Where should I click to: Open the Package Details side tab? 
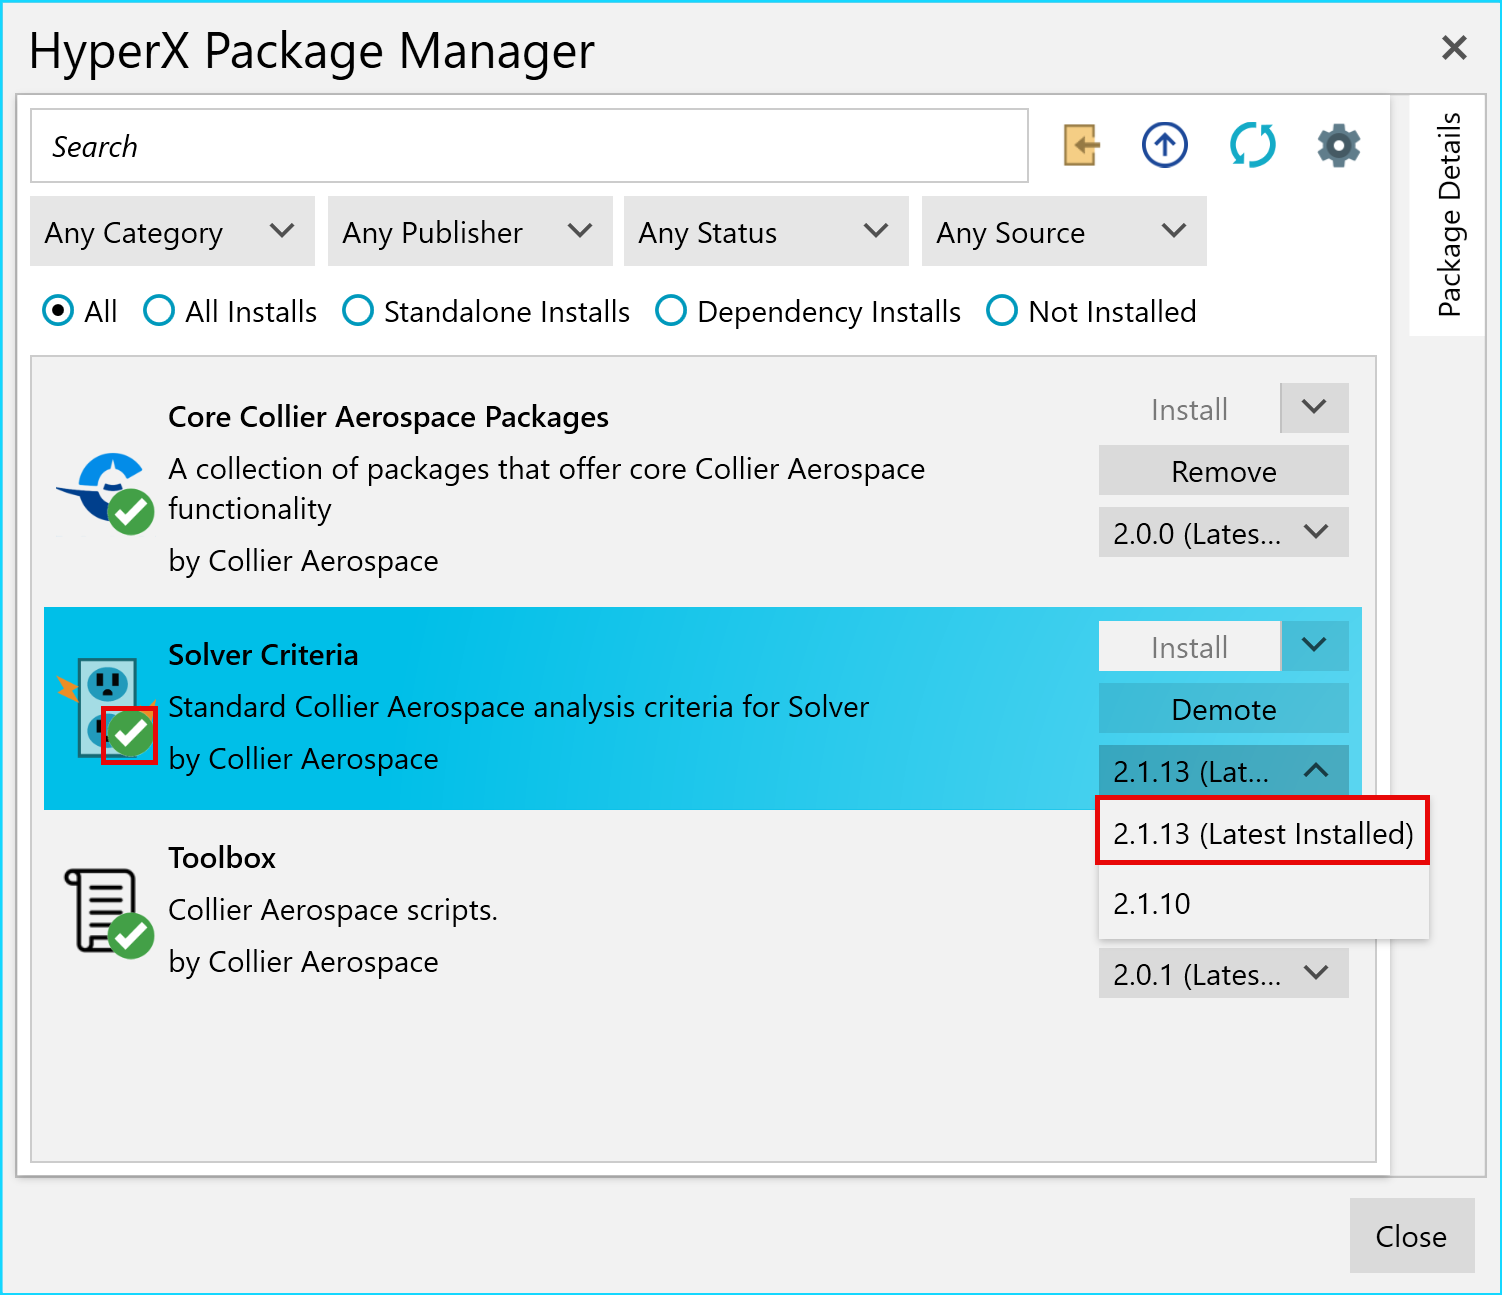click(x=1448, y=215)
